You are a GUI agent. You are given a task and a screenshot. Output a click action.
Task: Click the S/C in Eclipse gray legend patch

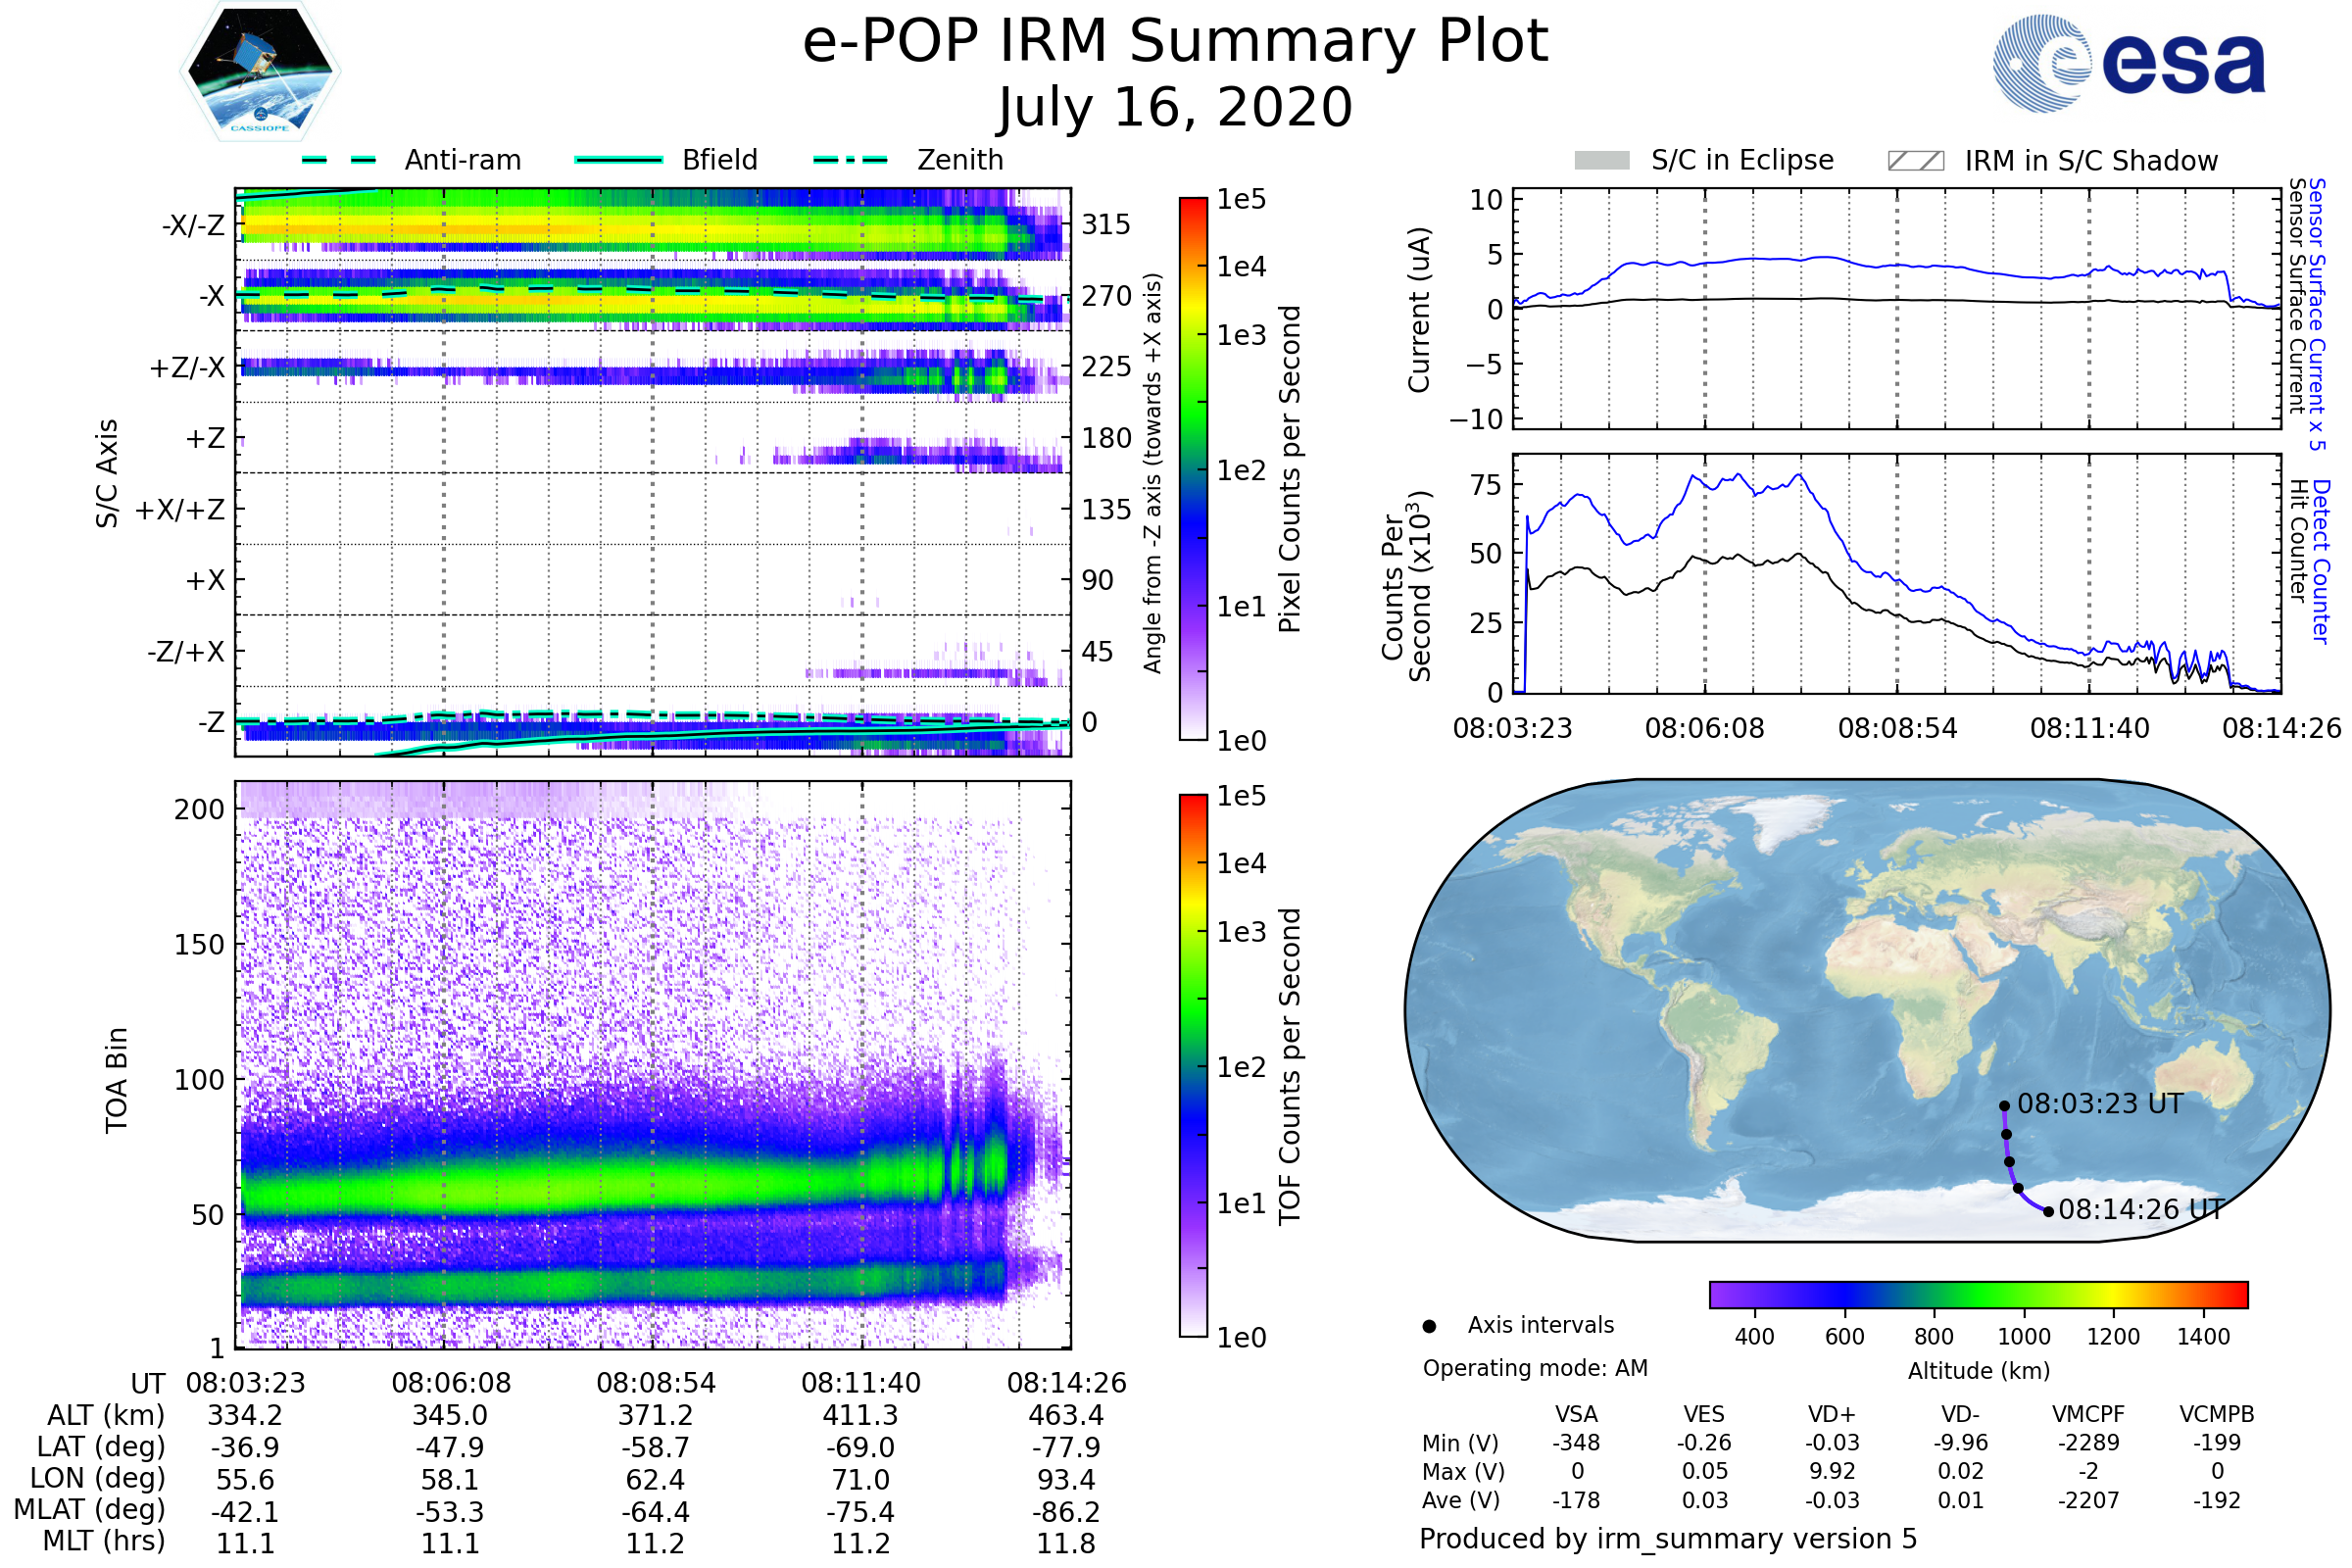[1601, 161]
